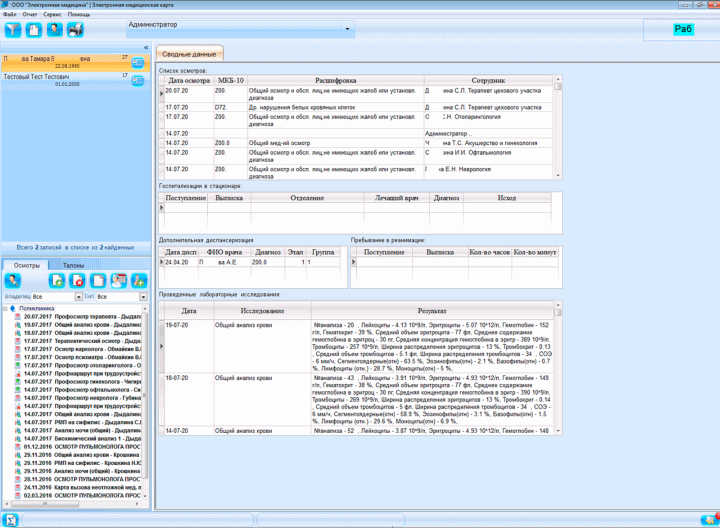Open the Сервис menu
Screen dimensions: 720x528
click(x=52, y=14)
